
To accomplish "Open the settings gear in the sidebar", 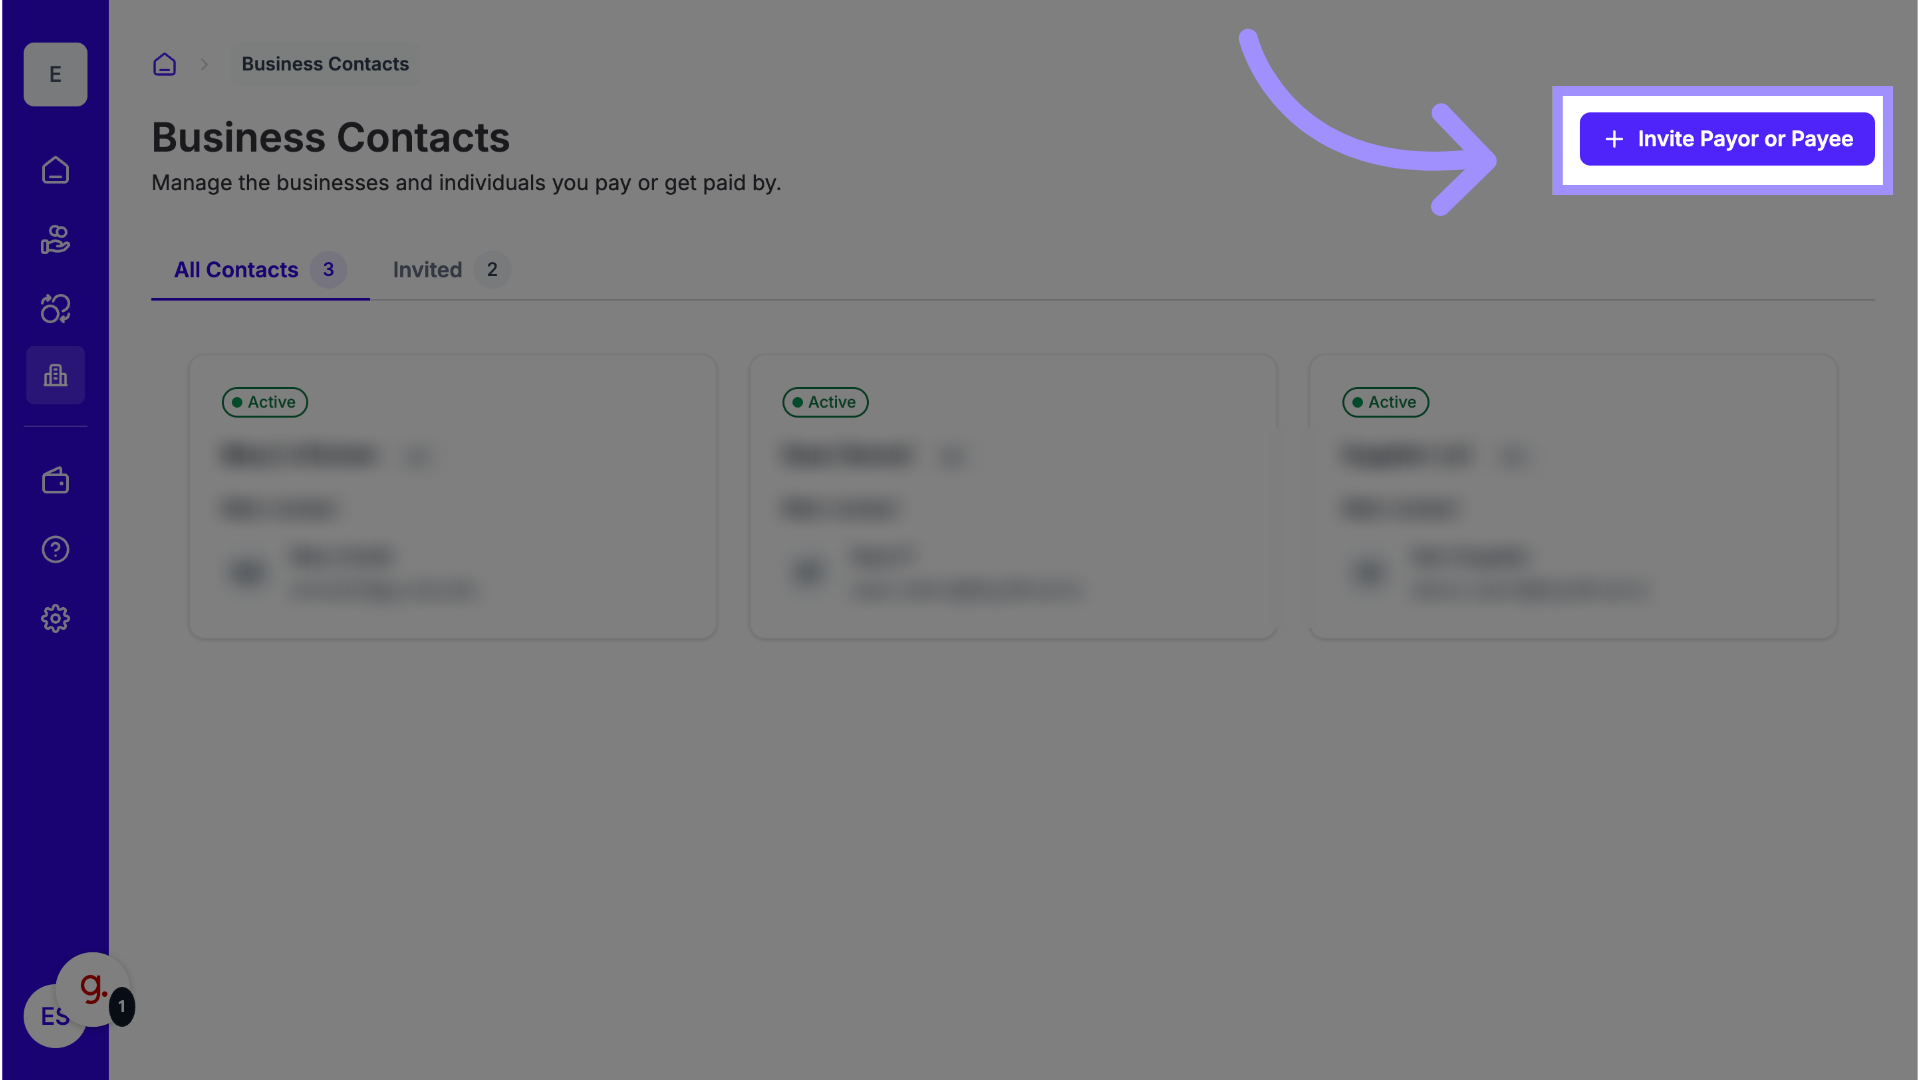I will point(55,618).
